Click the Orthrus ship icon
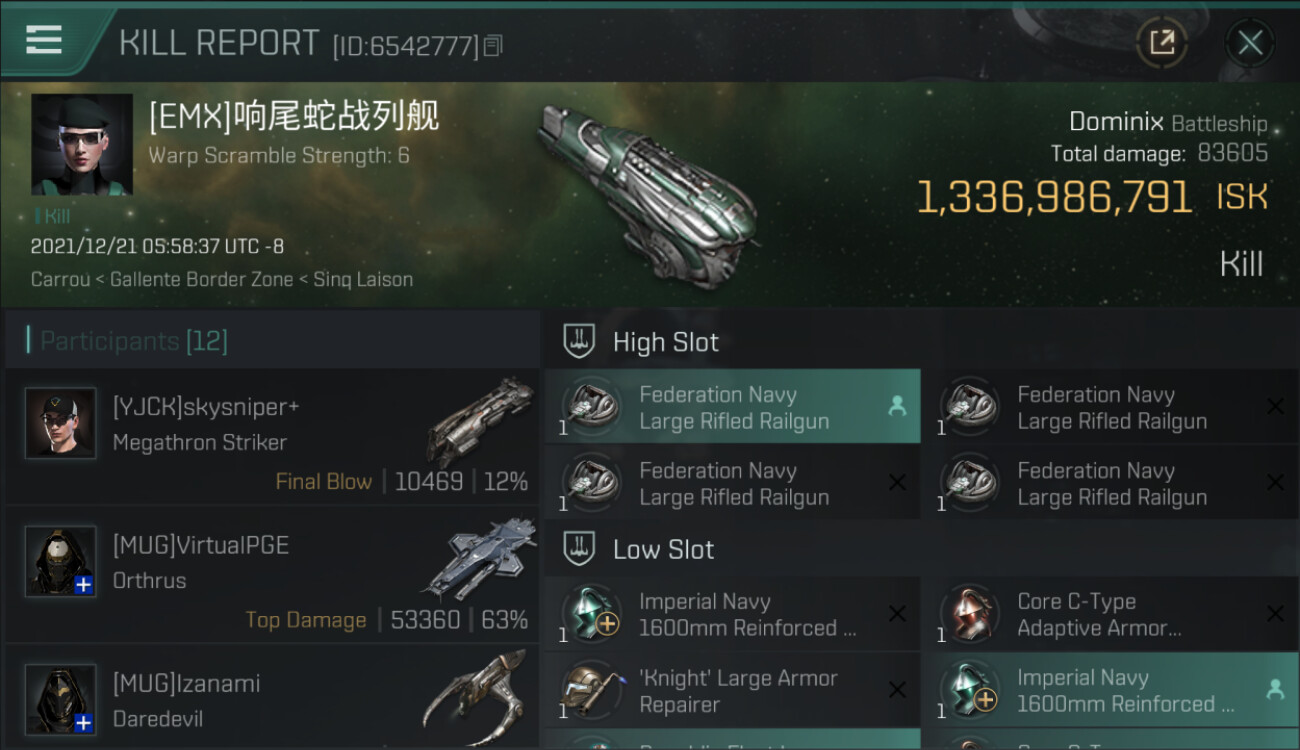This screenshot has height=750, width=1300. point(480,558)
